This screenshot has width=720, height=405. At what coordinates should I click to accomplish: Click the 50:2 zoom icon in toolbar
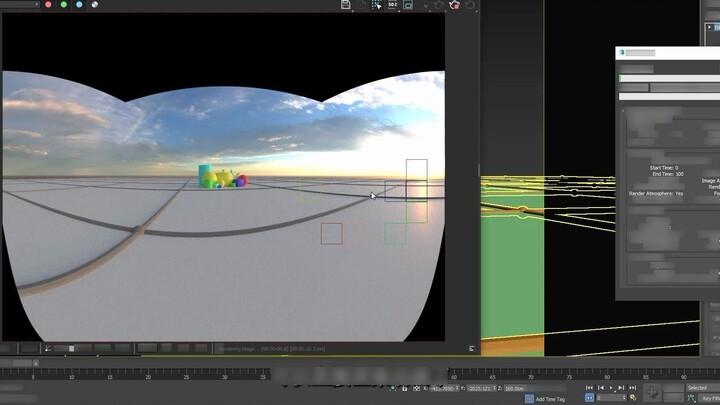click(x=393, y=5)
